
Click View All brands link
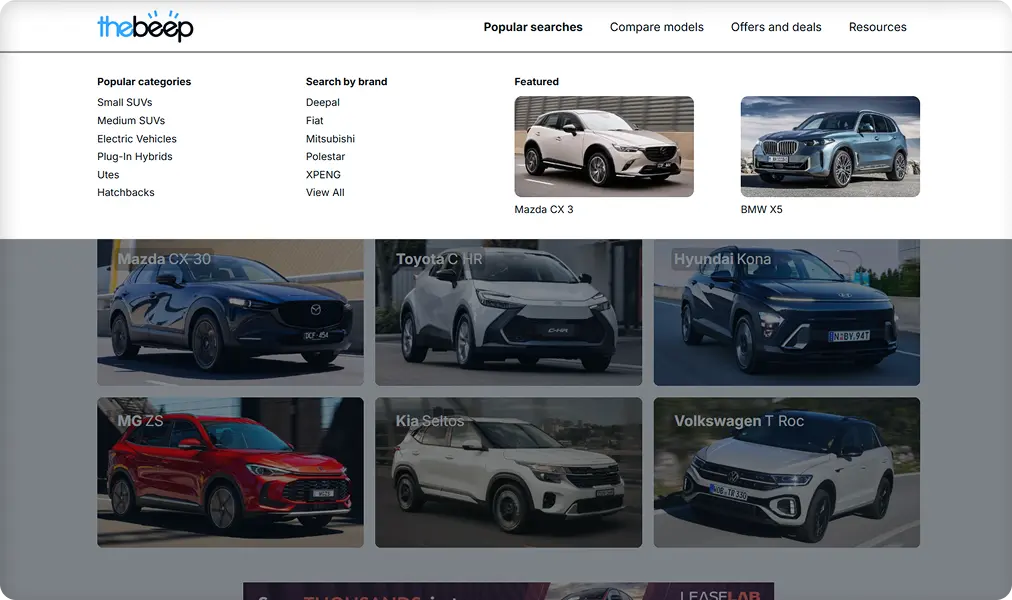325,192
